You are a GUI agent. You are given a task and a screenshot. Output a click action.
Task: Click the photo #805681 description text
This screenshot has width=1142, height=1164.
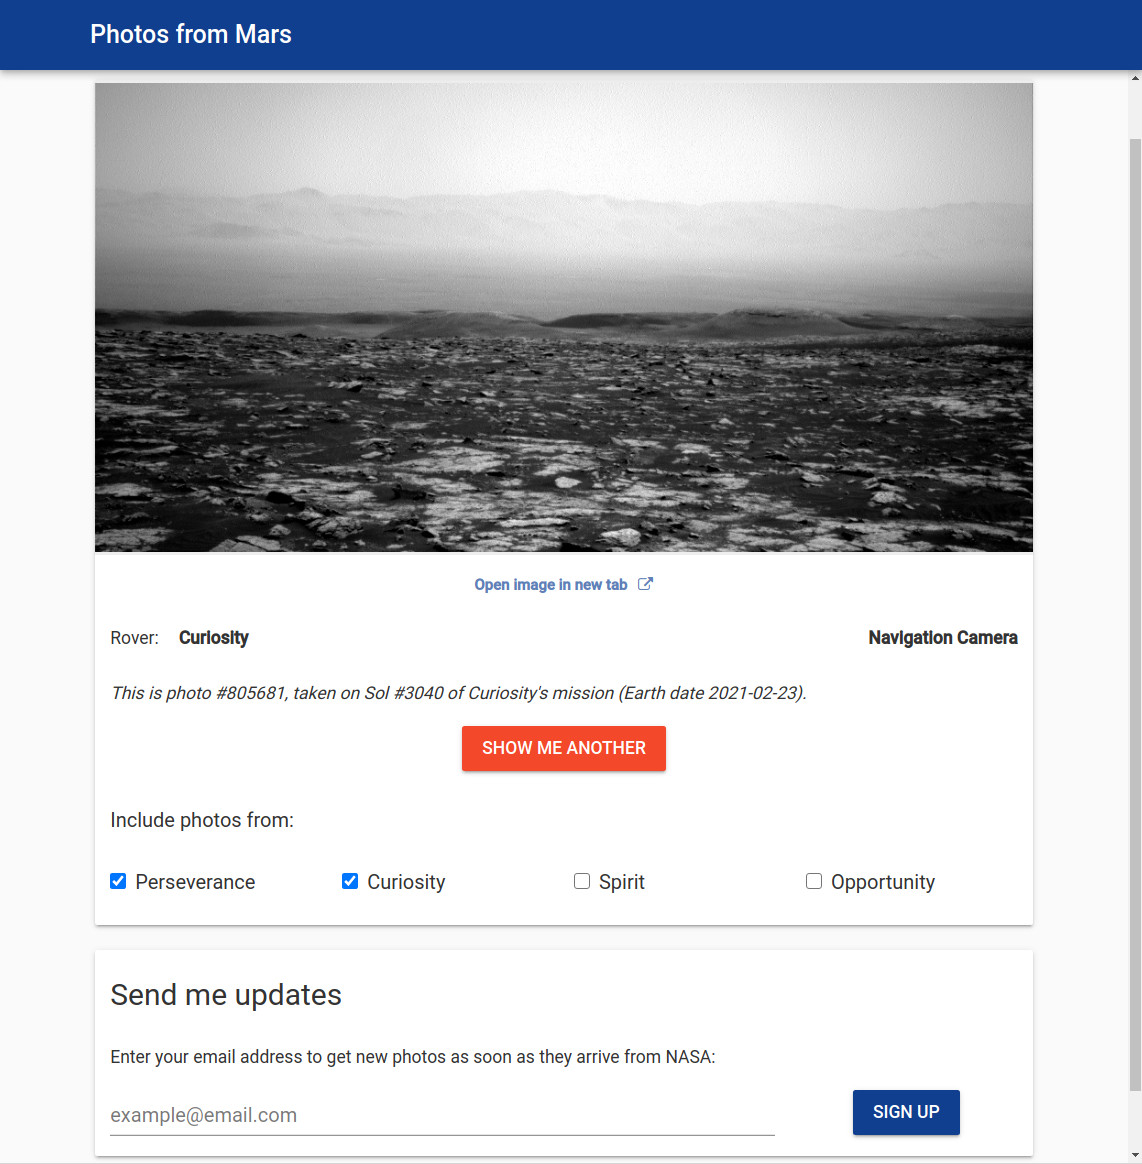[458, 693]
